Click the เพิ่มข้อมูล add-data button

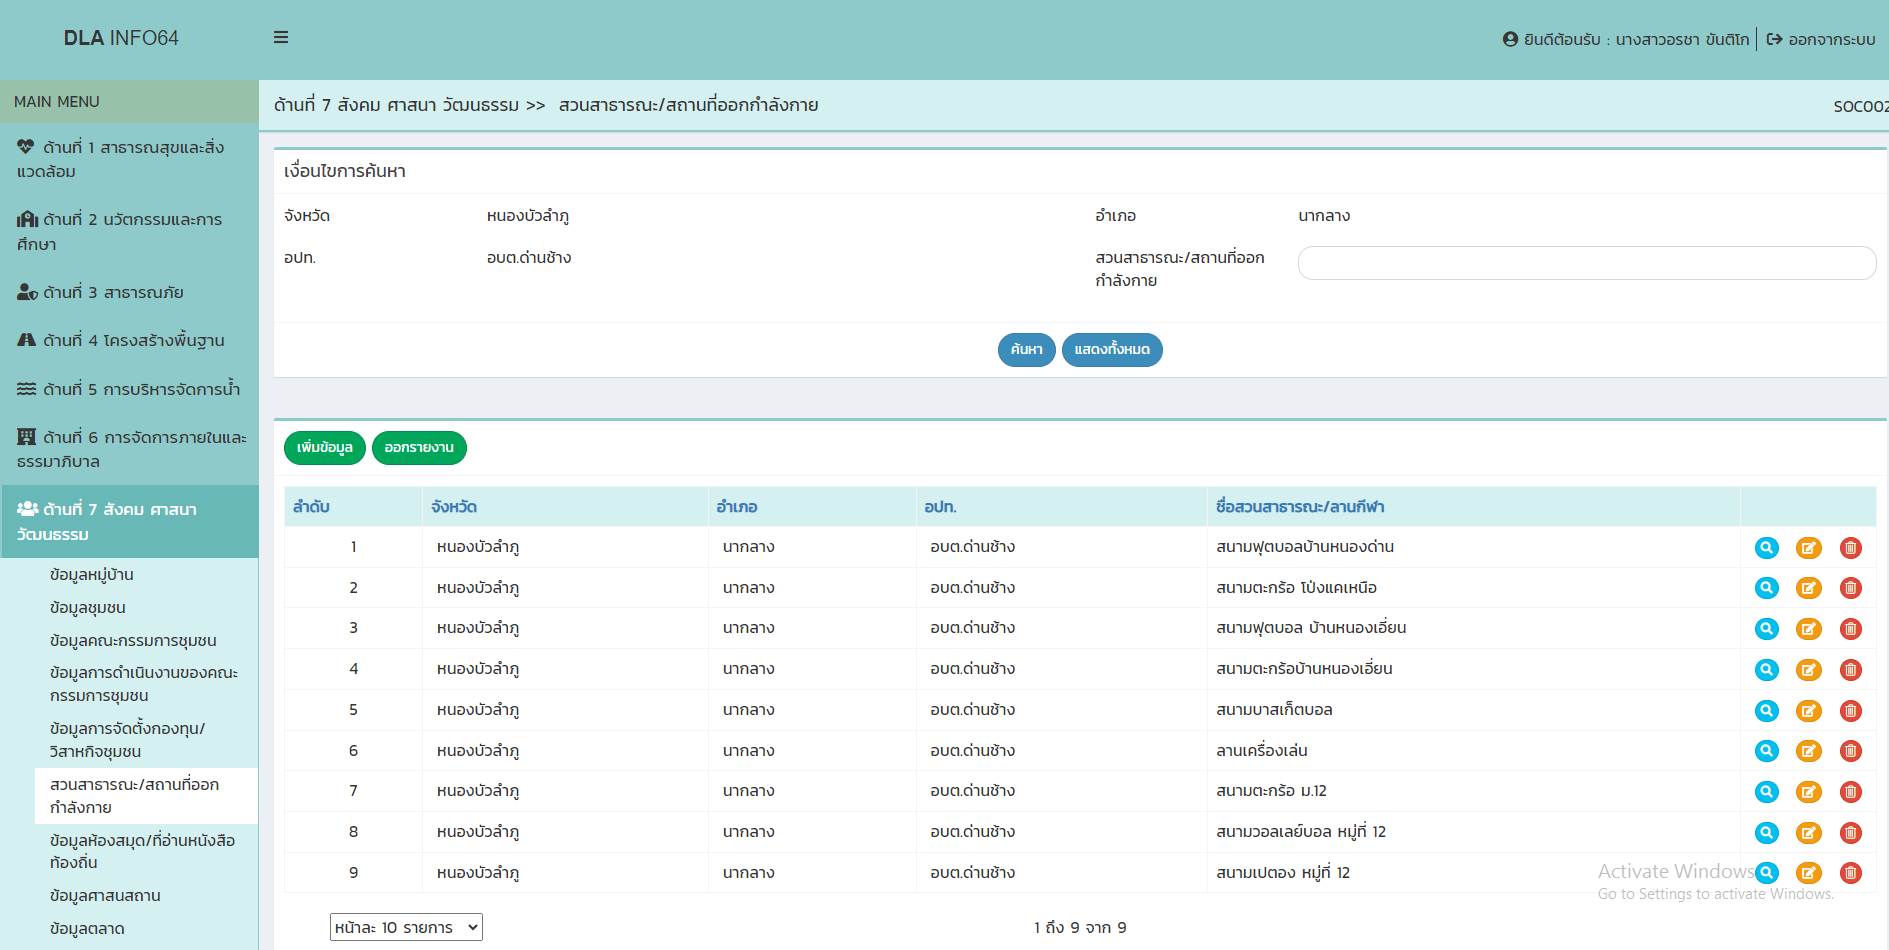(x=325, y=448)
